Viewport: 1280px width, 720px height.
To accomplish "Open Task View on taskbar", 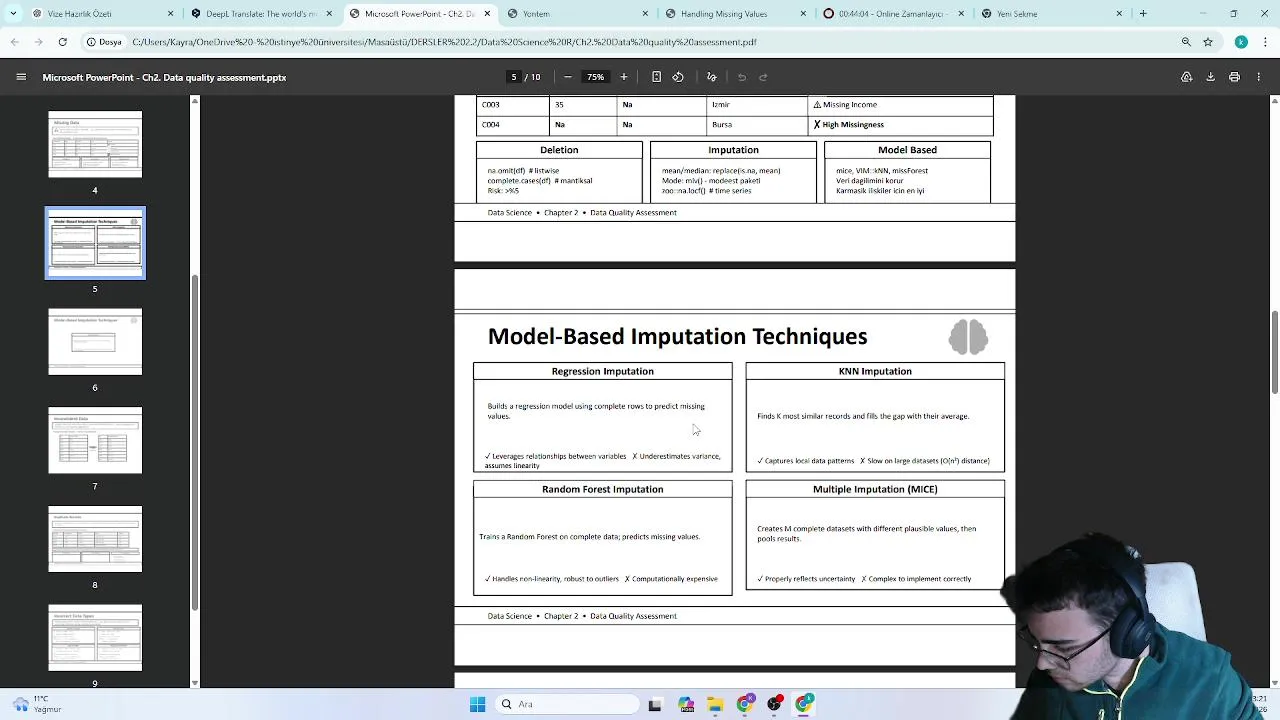I will pyautogui.click(x=655, y=704).
